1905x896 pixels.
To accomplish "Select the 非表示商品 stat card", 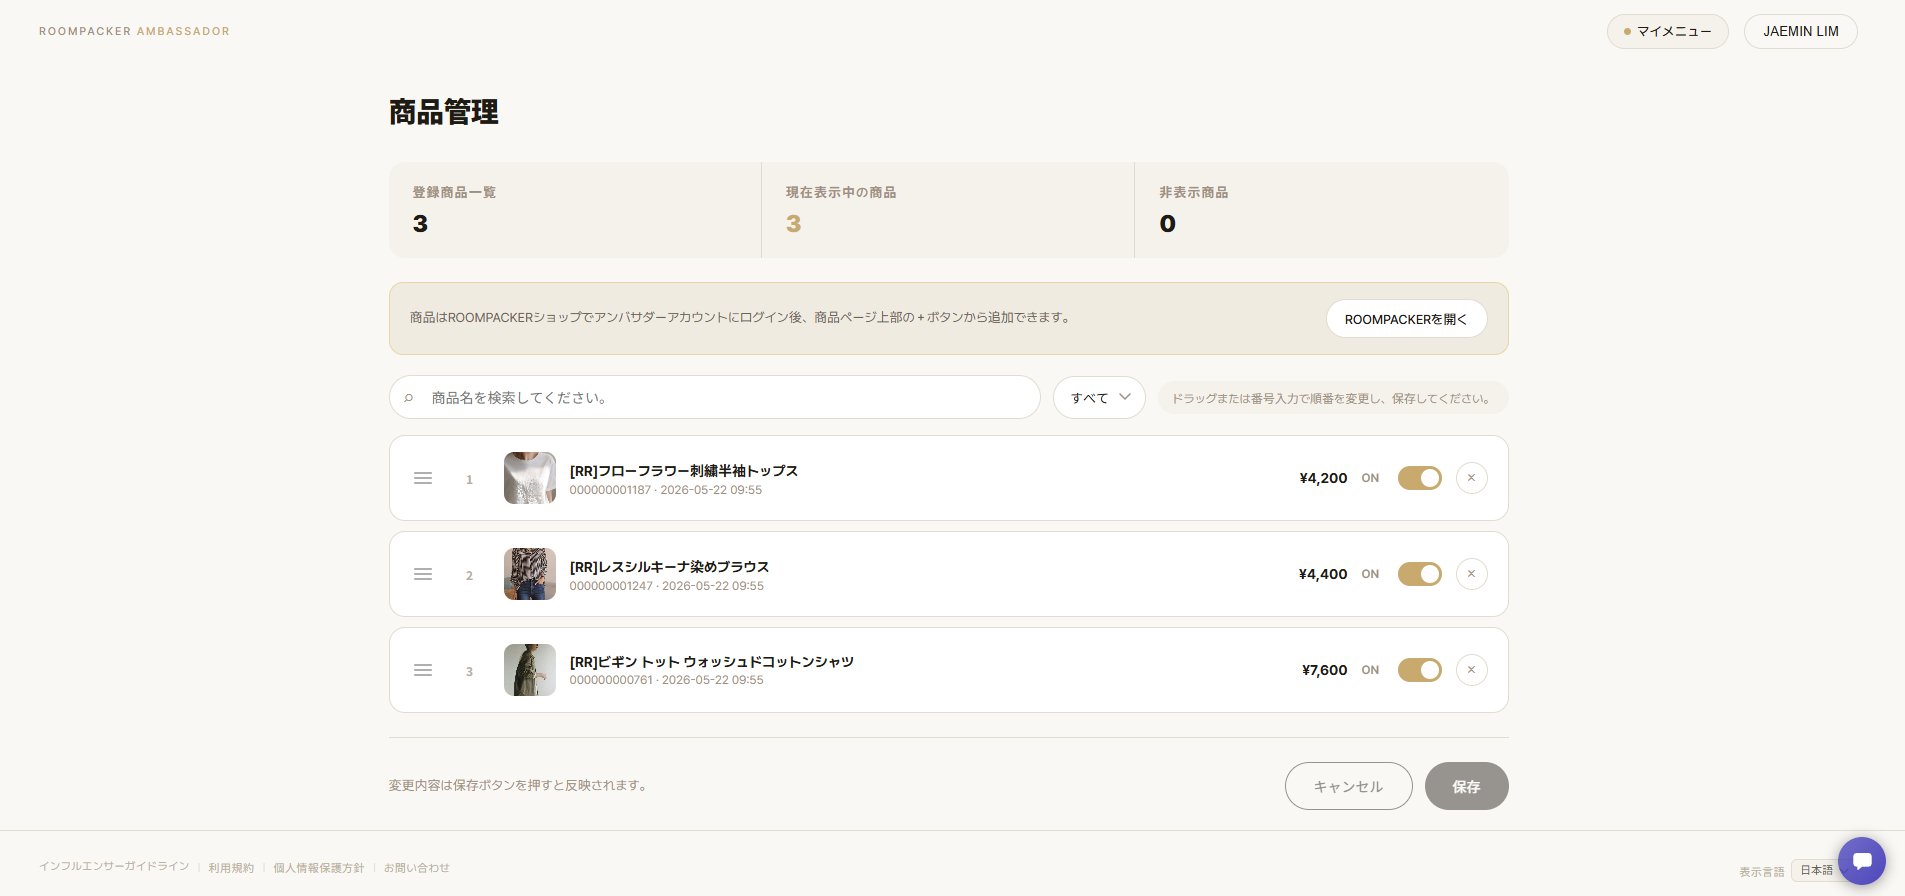I will pyautogui.click(x=1322, y=210).
